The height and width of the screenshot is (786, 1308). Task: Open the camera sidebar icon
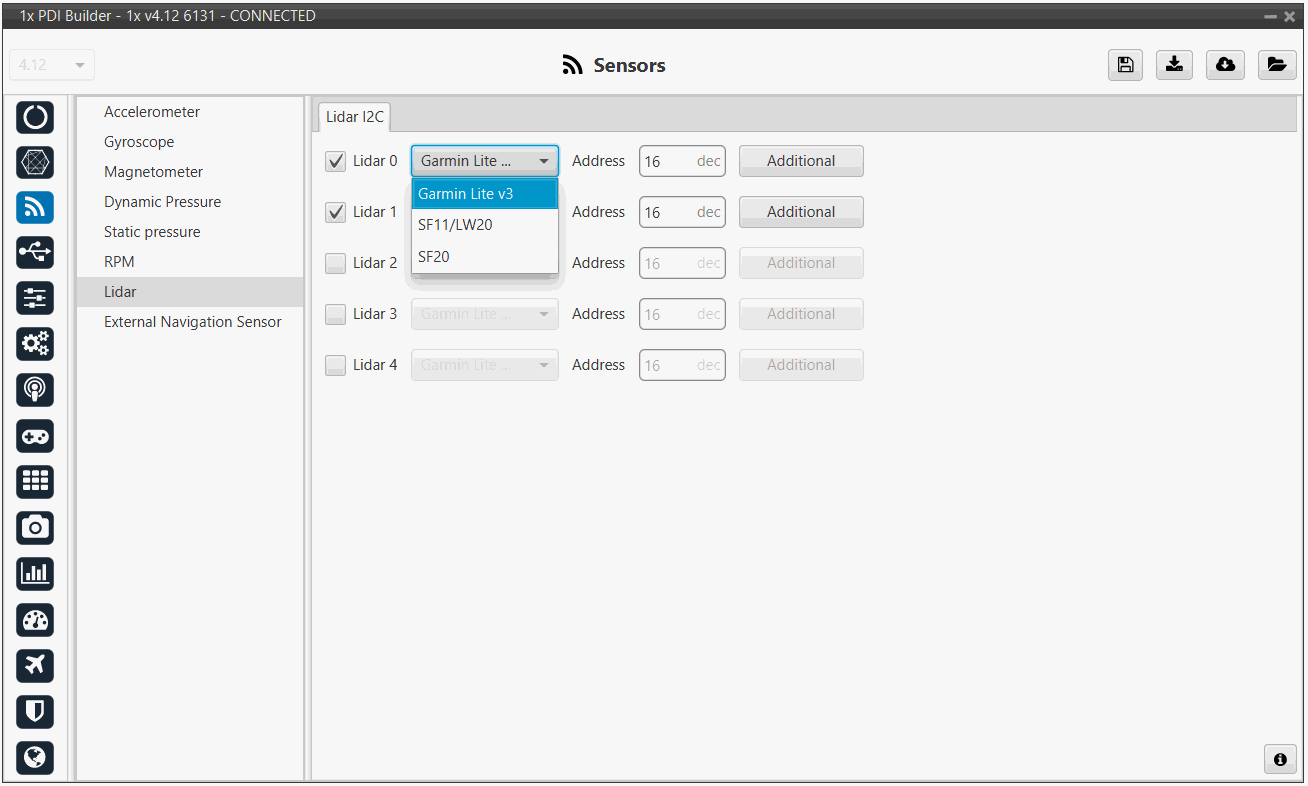click(35, 527)
